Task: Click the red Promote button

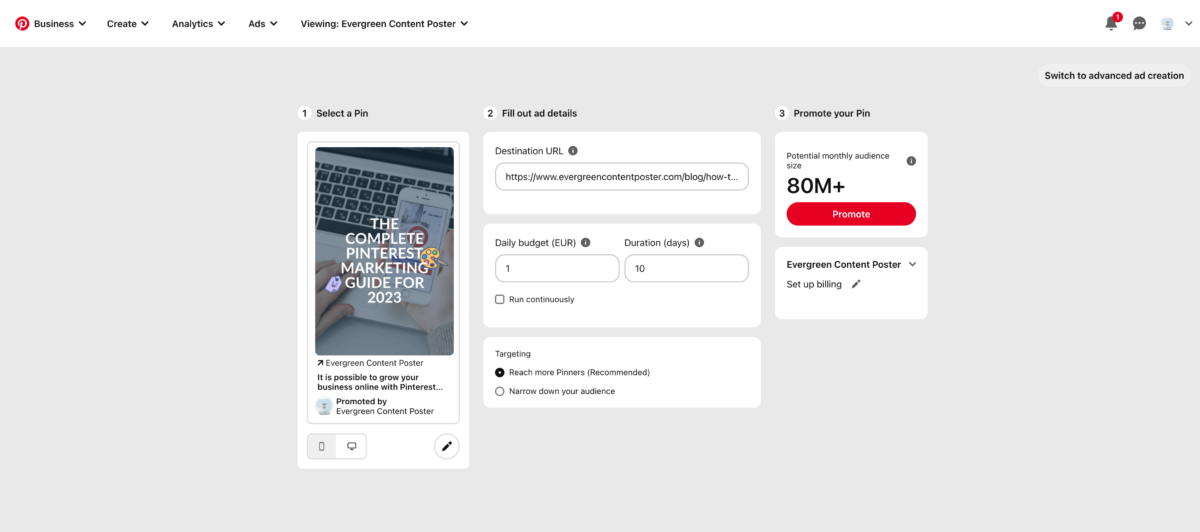Action: tap(851, 214)
